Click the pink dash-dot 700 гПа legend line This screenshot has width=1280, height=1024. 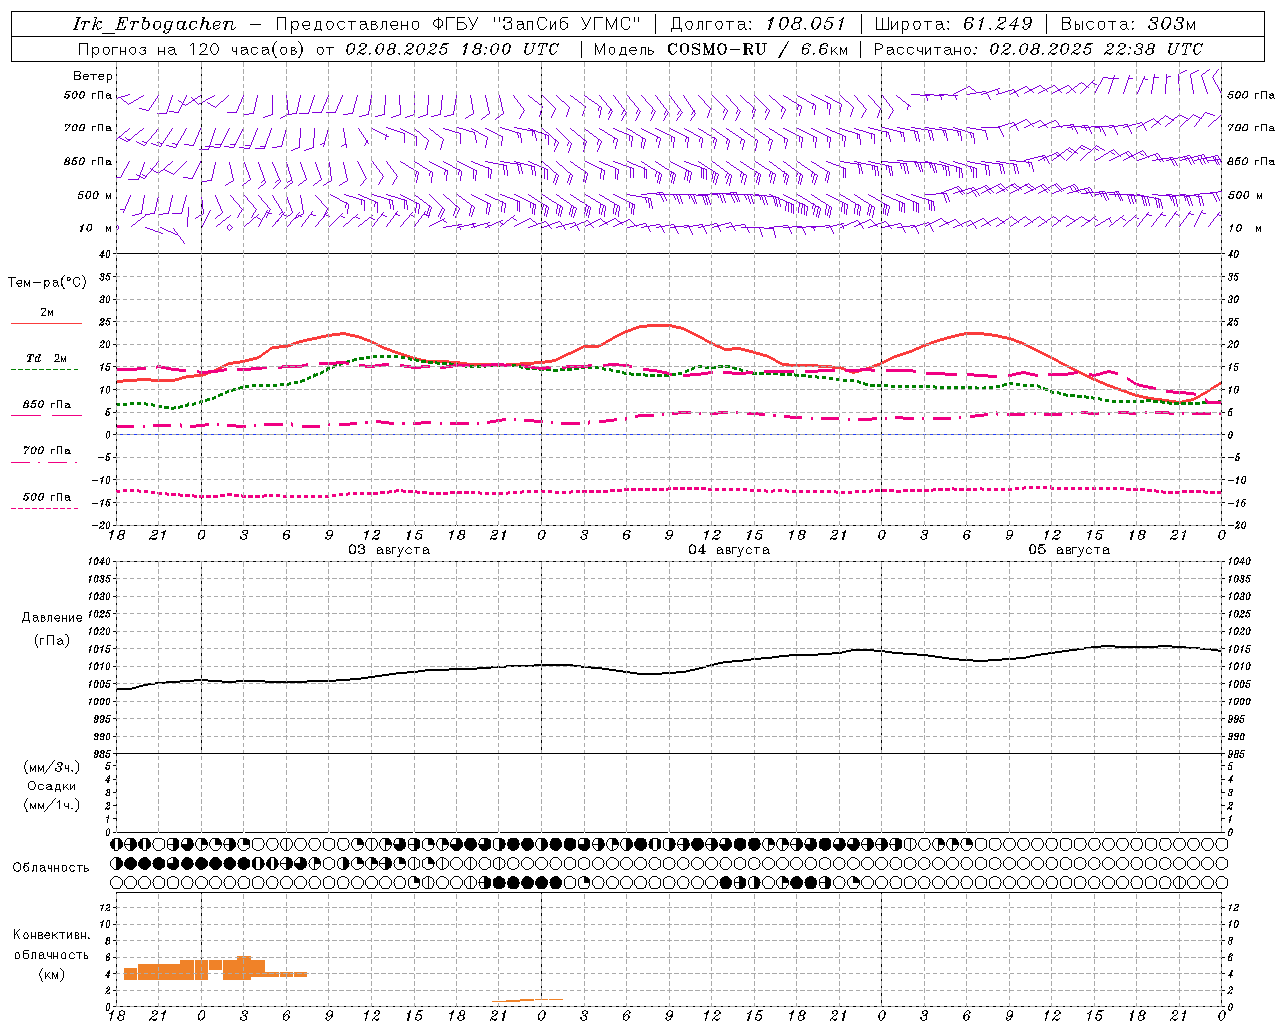44,462
